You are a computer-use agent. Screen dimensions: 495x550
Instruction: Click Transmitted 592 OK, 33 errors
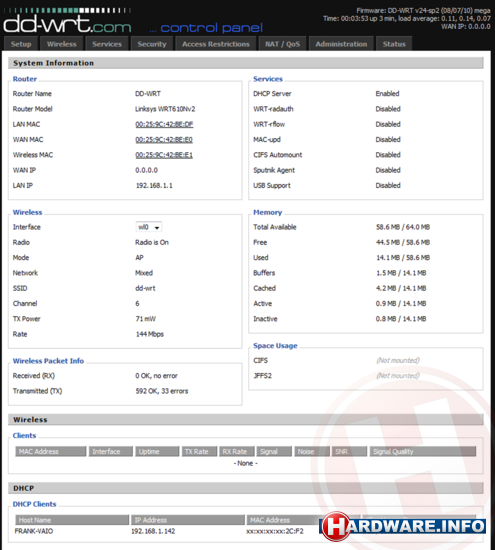click(162, 391)
